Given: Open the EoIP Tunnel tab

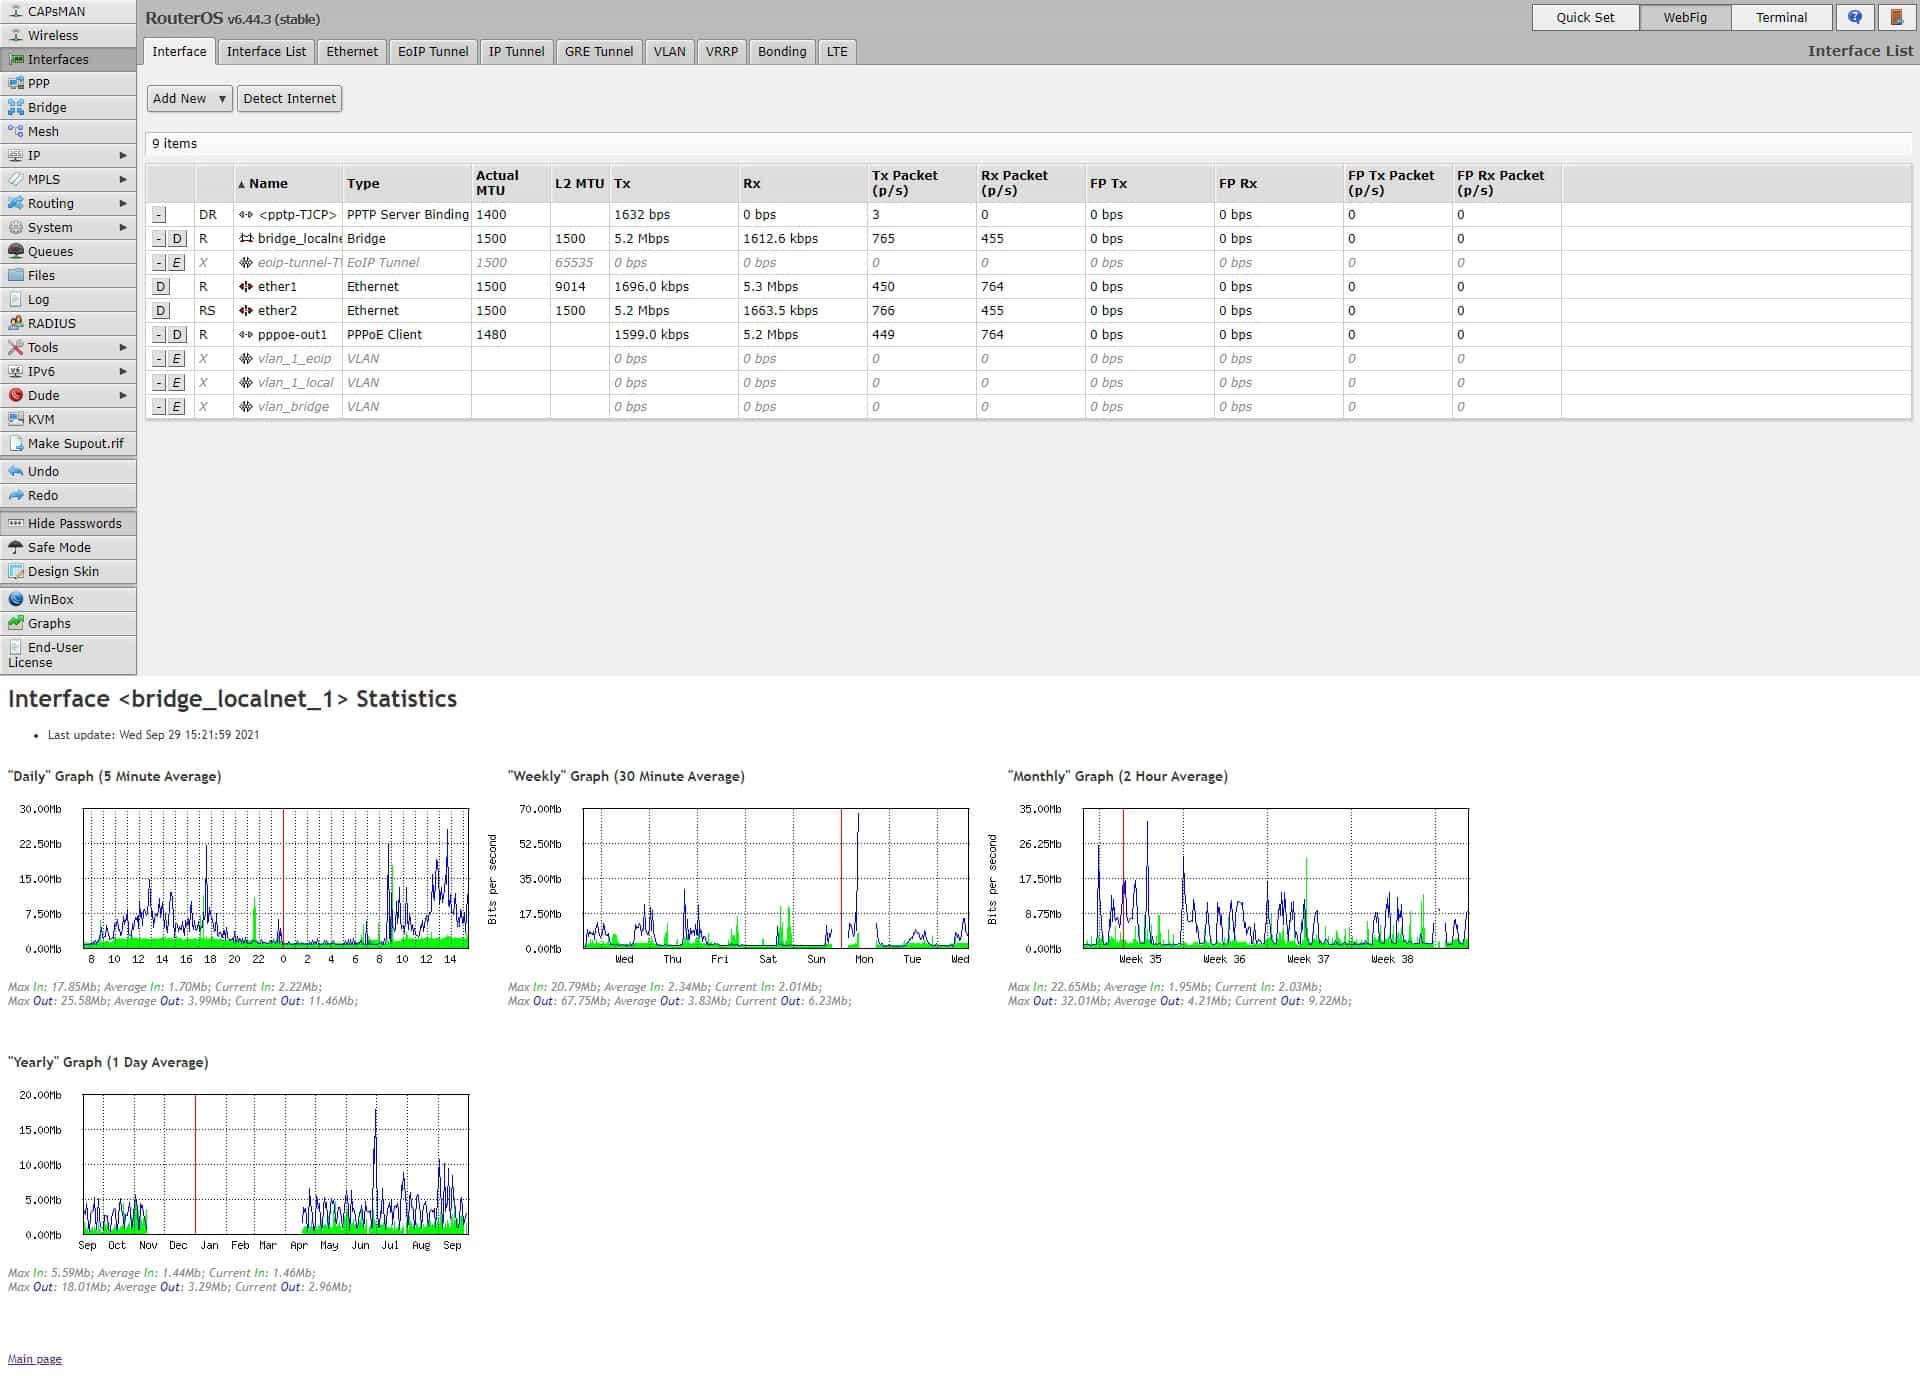Looking at the screenshot, I should coord(432,51).
